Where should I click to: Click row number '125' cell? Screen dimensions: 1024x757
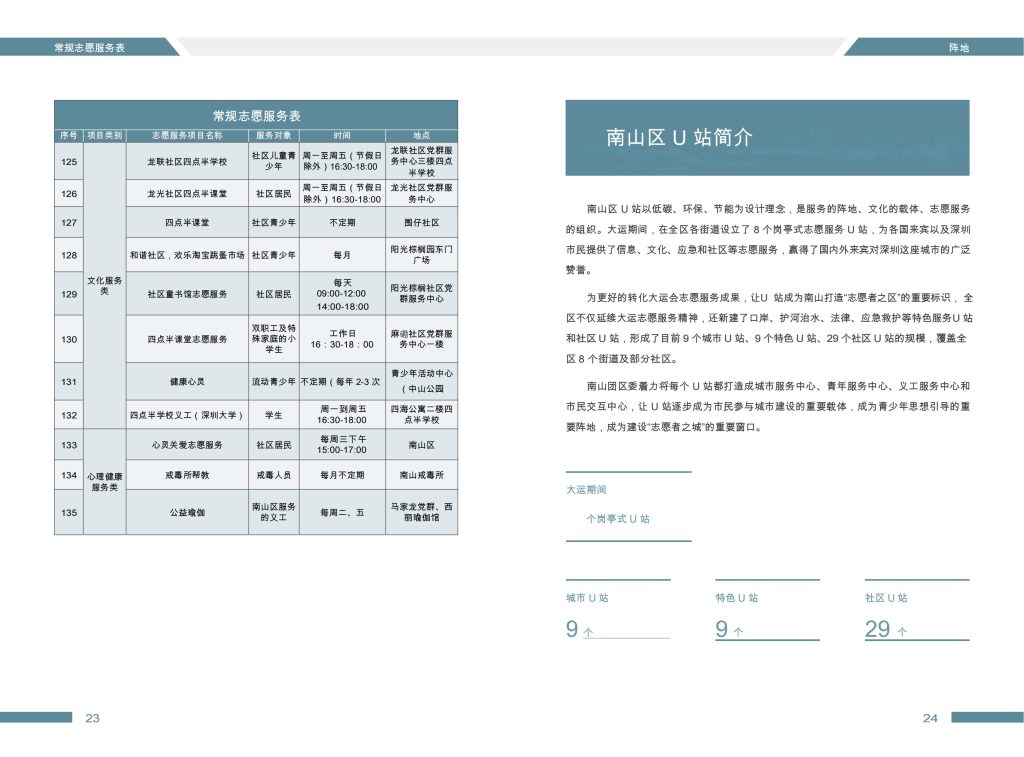tap(69, 161)
